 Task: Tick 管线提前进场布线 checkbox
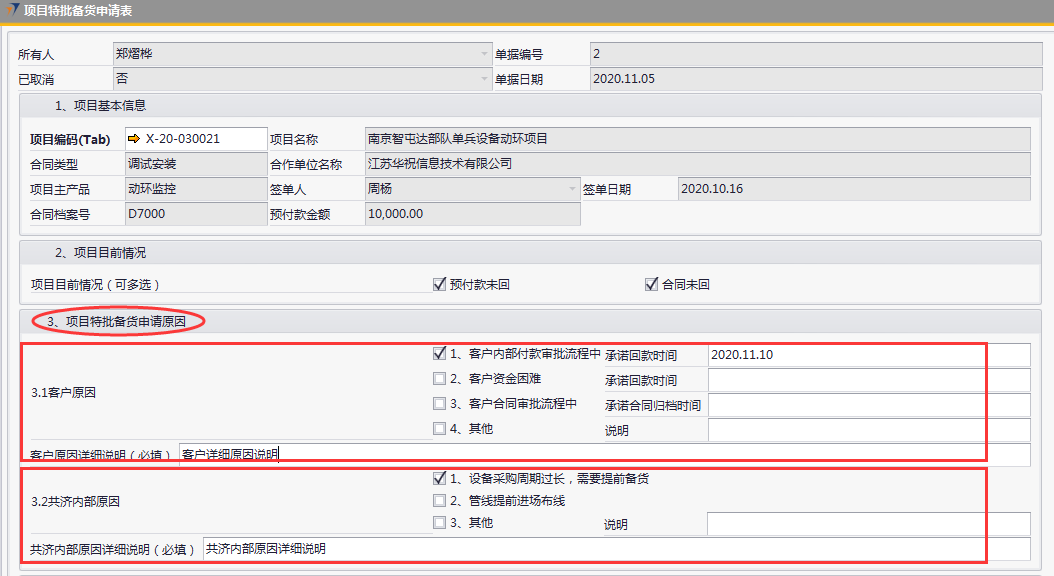(x=439, y=500)
